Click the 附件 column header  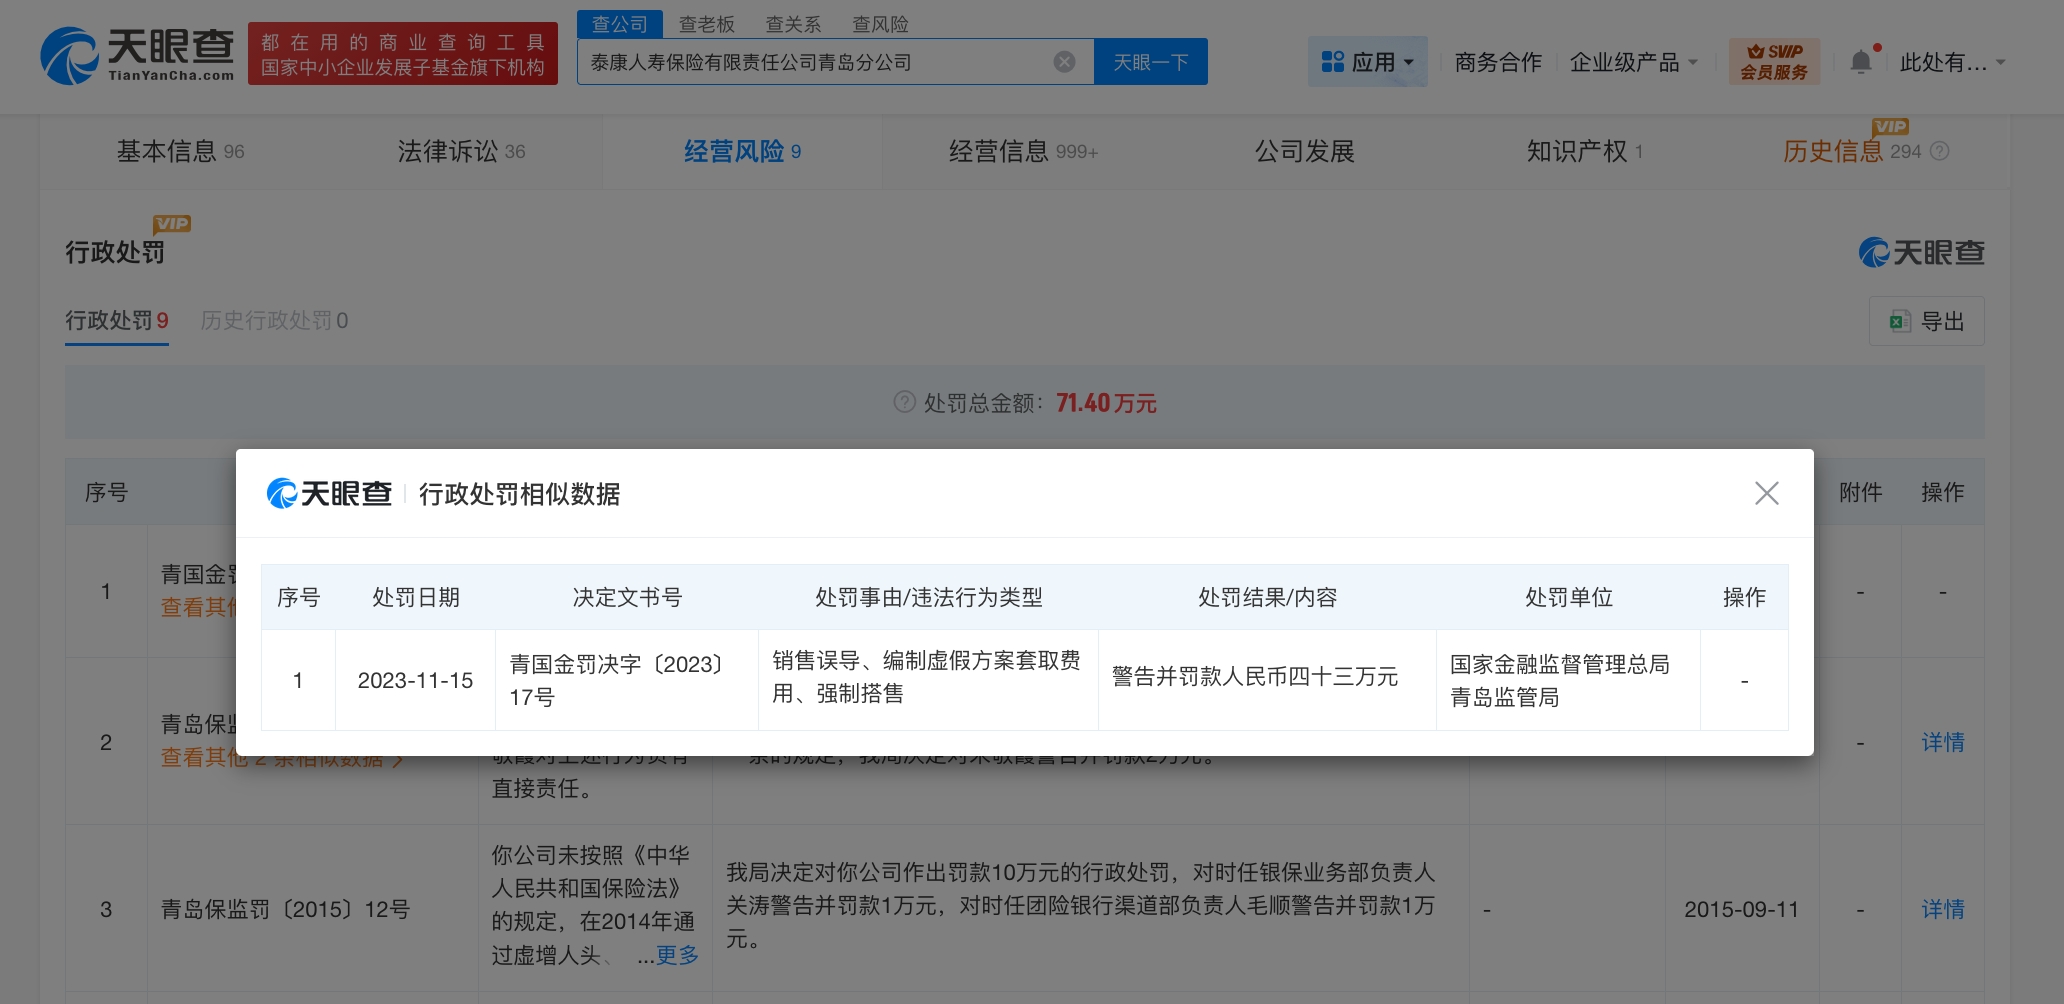click(x=1860, y=492)
